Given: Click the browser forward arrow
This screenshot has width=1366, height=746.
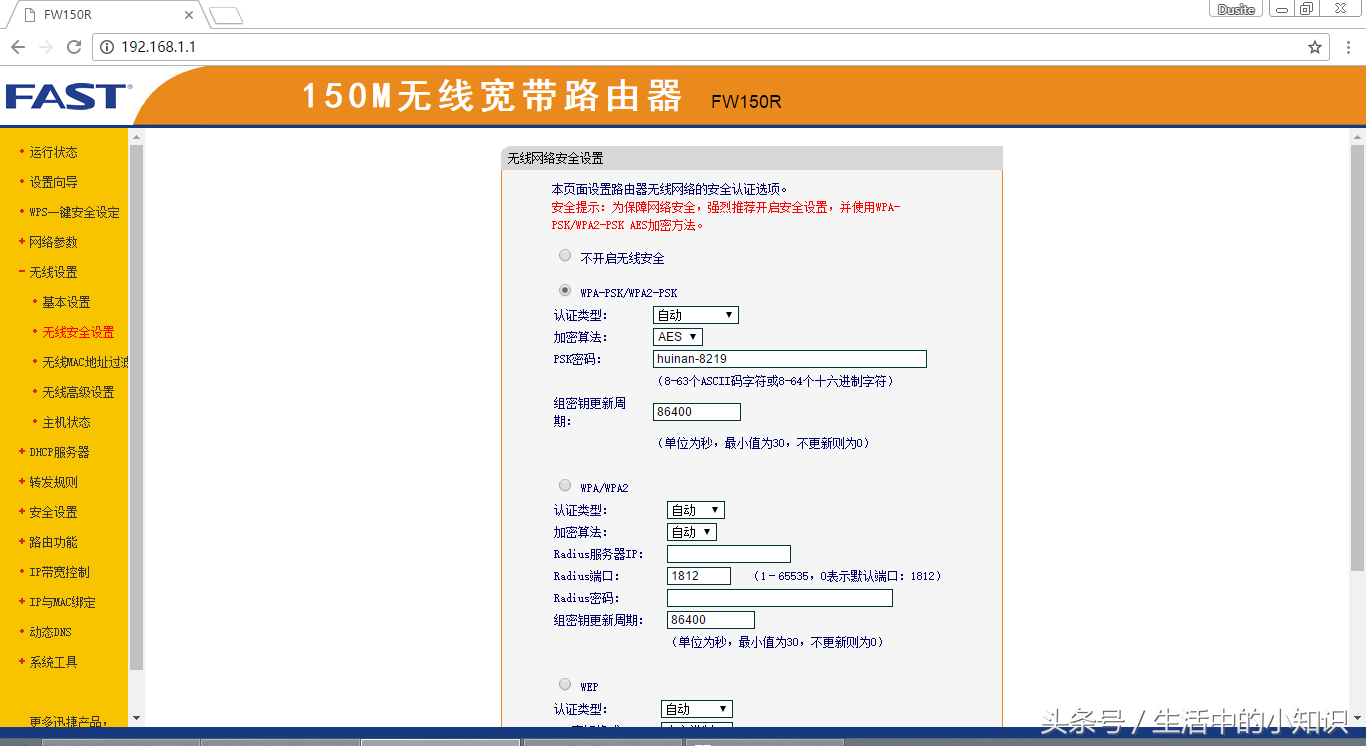Looking at the screenshot, I should point(46,47).
